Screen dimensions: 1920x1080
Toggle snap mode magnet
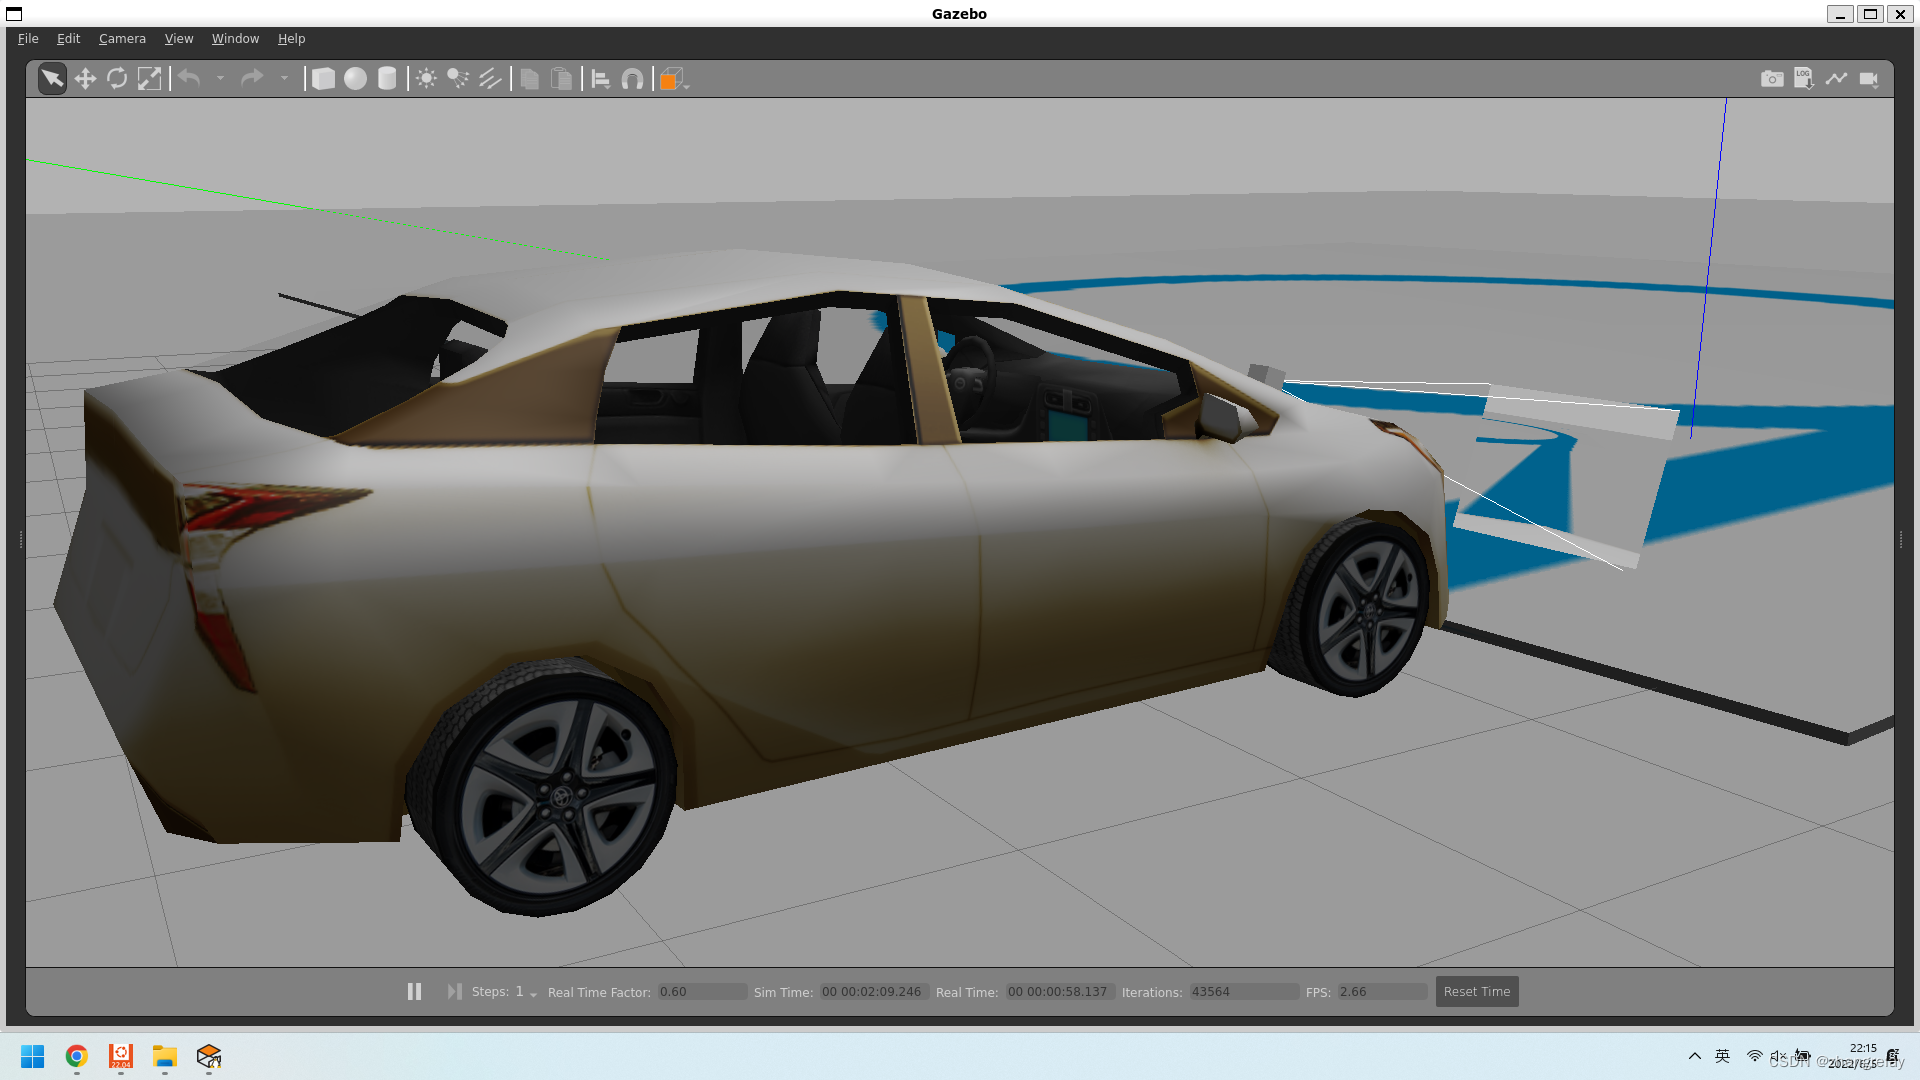(632, 79)
